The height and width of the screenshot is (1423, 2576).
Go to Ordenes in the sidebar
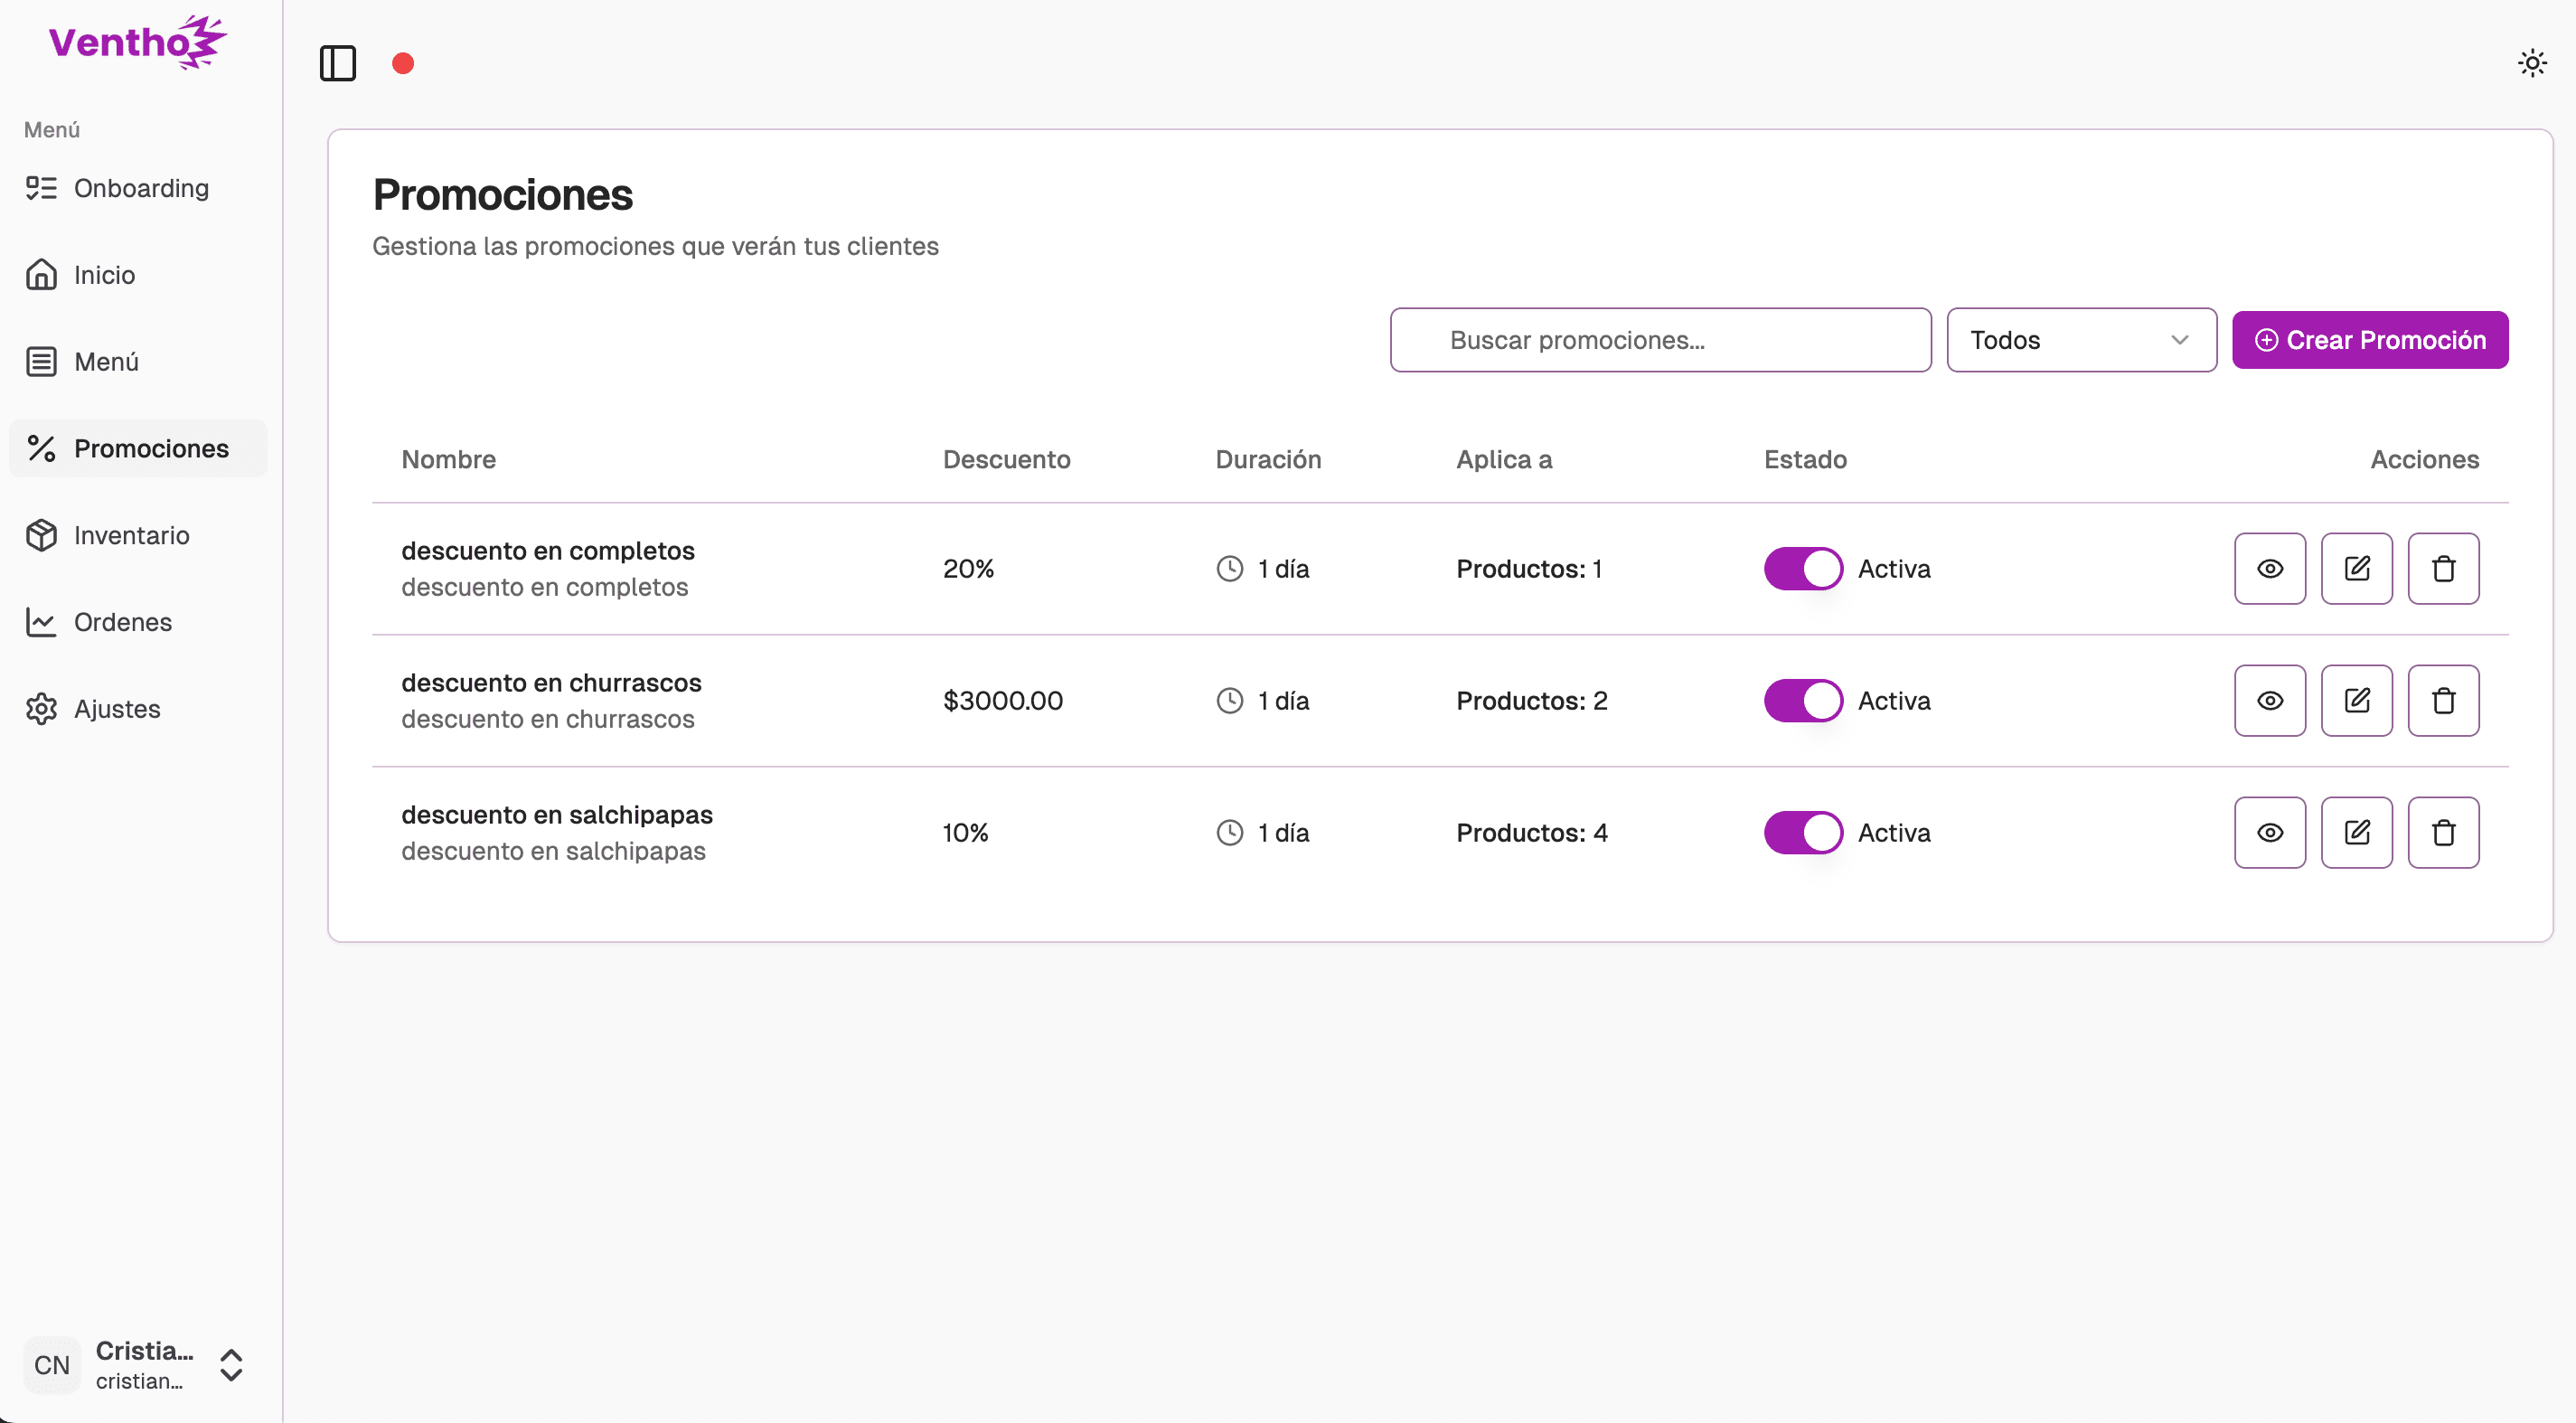pos(122,622)
